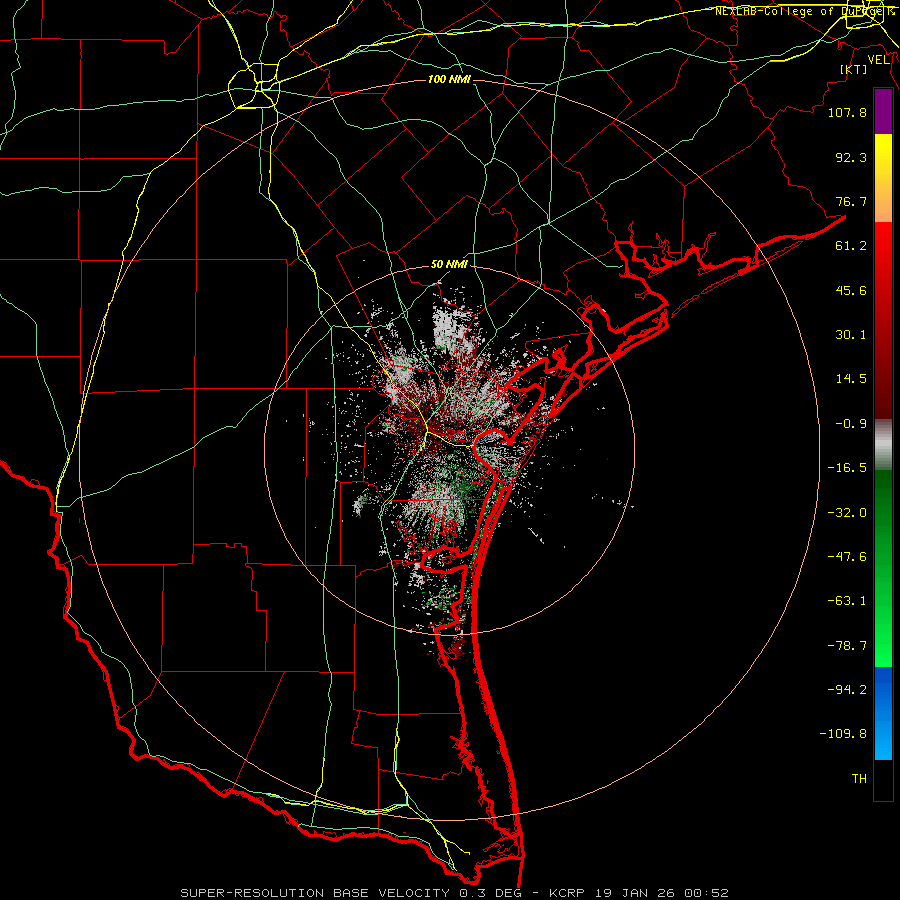Screen dimensions: 900x900
Task: Select the -47.6 velocity scale value
Action: [847, 557]
